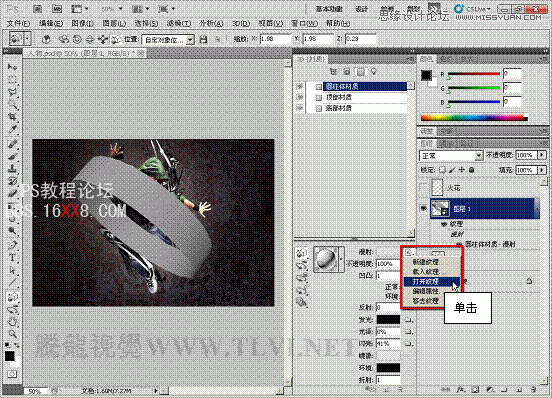The image size is (552, 398).
Task: Click the 3D object pan icon in options bar
Action: tap(90, 39)
